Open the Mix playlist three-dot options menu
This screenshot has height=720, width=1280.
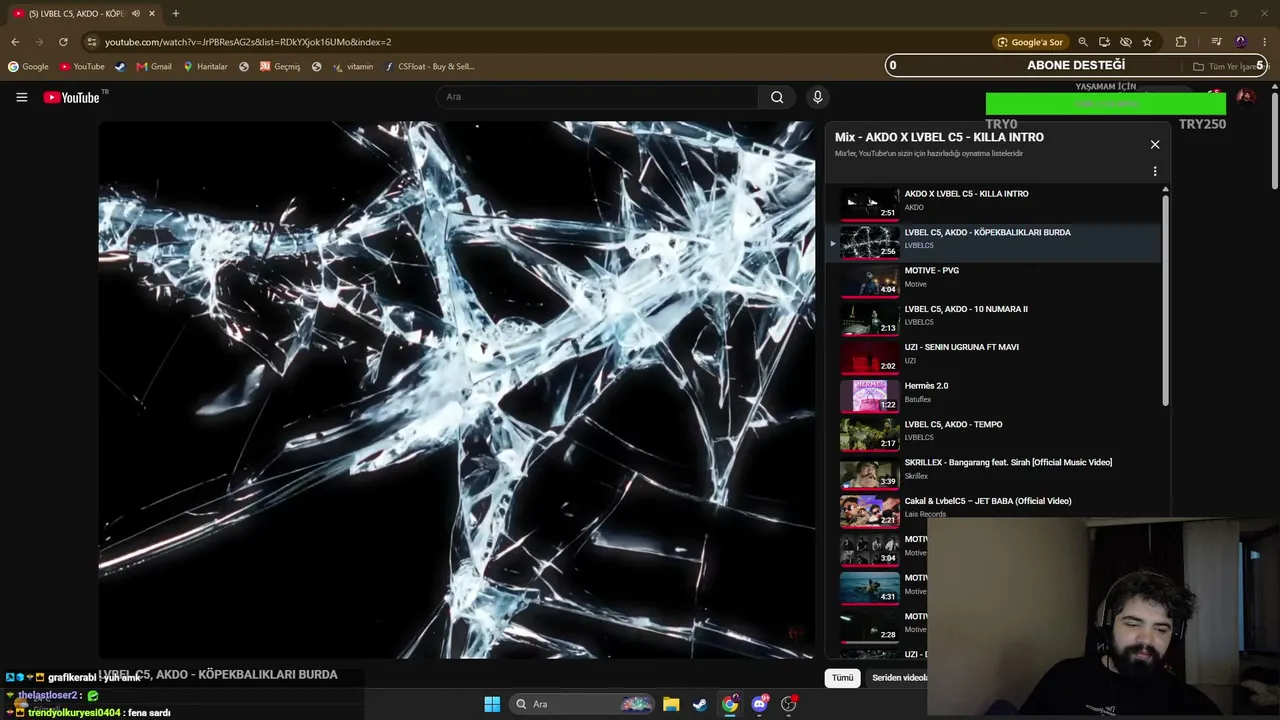point(1155,171)
